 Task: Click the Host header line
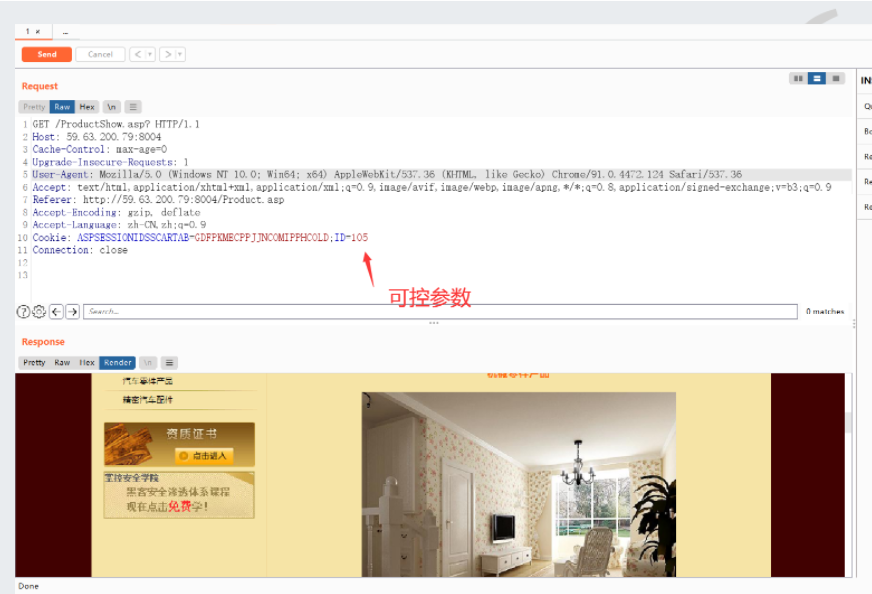97,137
